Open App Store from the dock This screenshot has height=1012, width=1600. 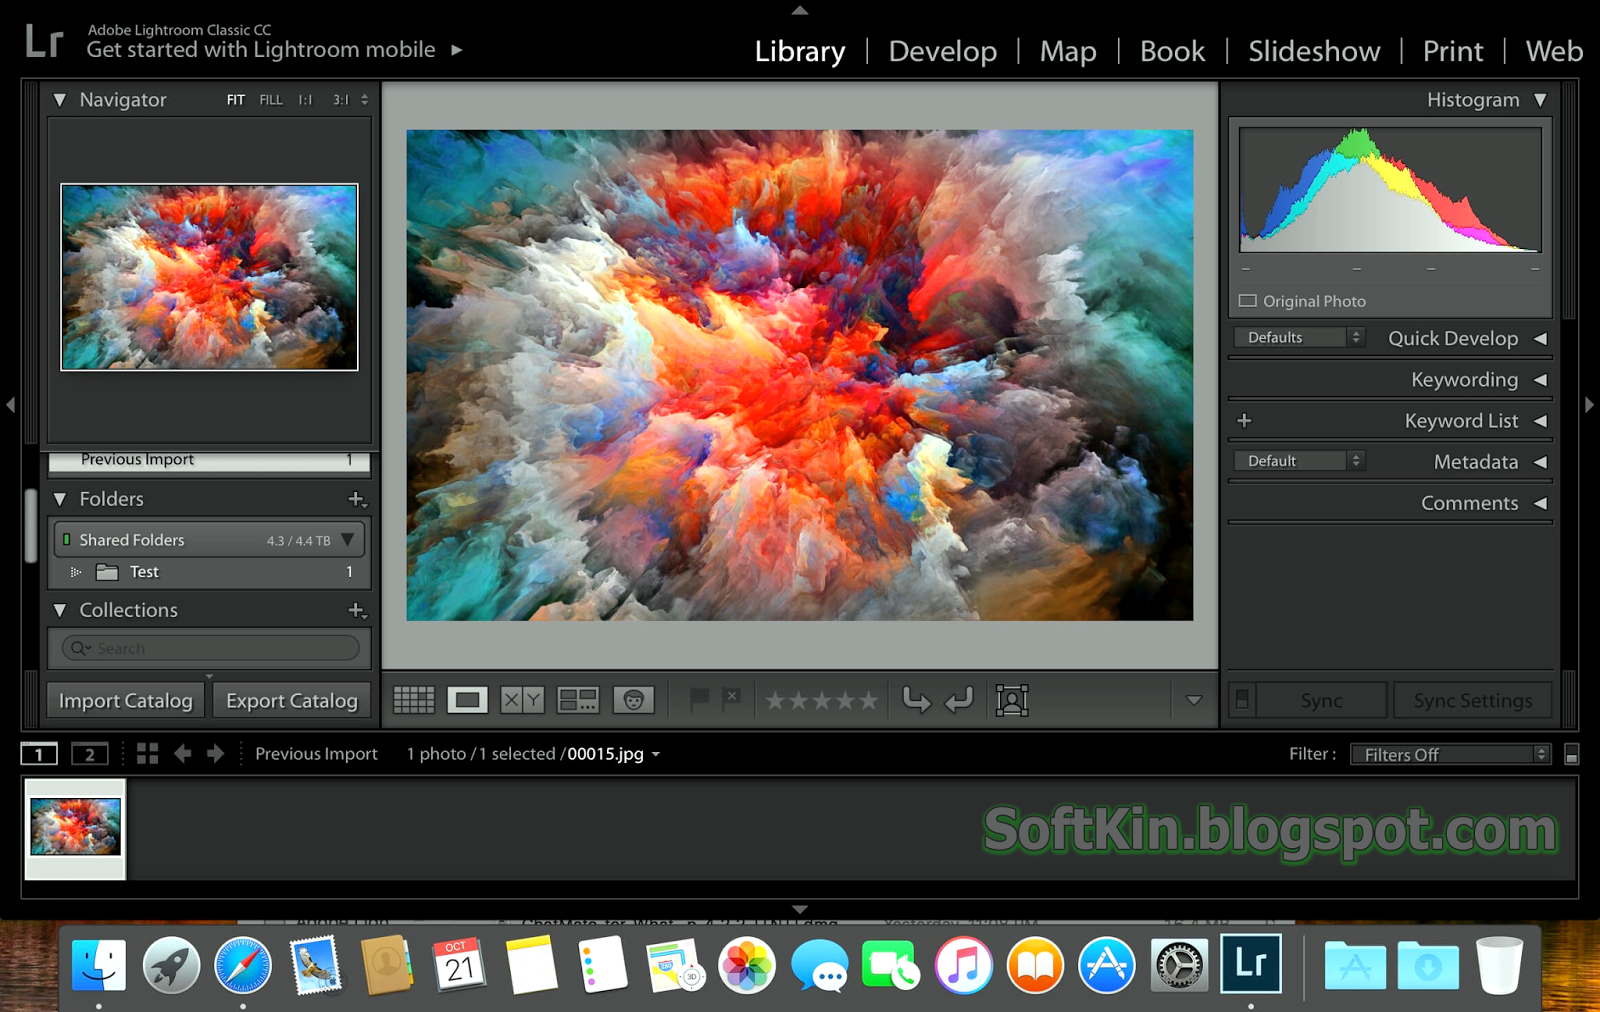coord(1107,966)
